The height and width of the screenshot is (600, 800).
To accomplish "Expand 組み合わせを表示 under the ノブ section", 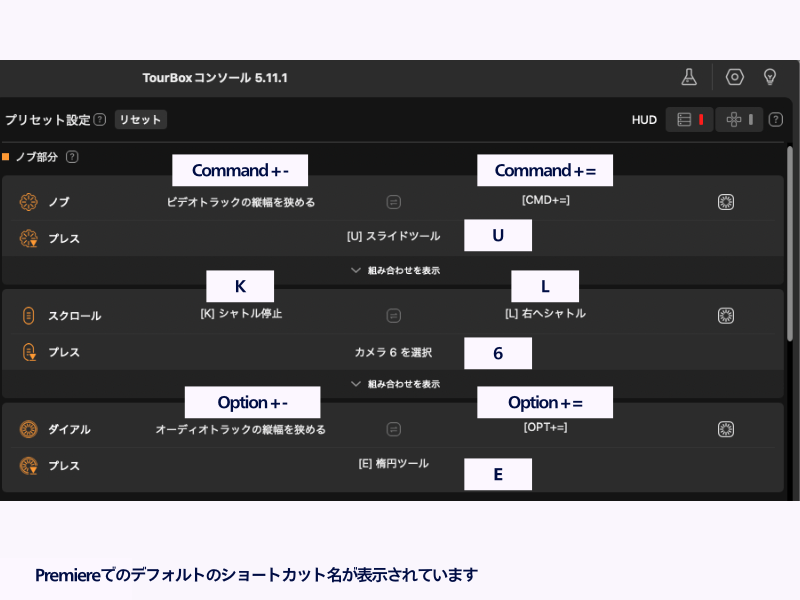I will click(x=395, y=270).
